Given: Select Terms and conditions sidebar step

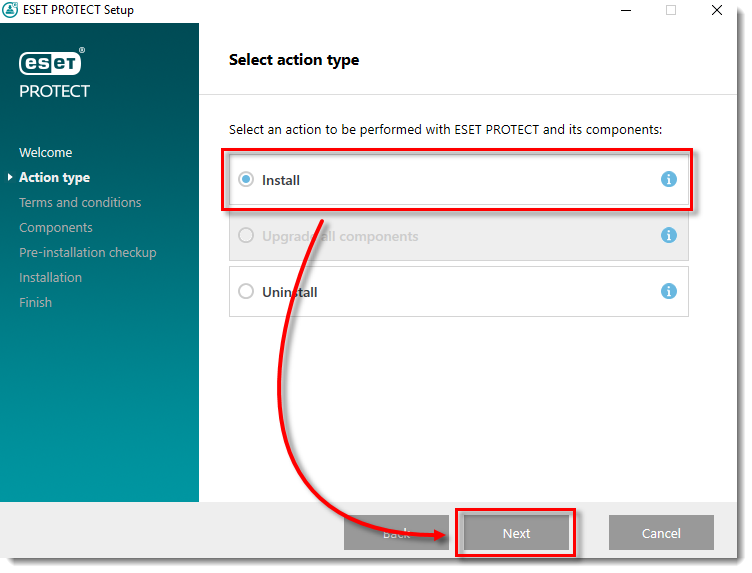Looking at the screenshot, I should click(x=80, y=202).
